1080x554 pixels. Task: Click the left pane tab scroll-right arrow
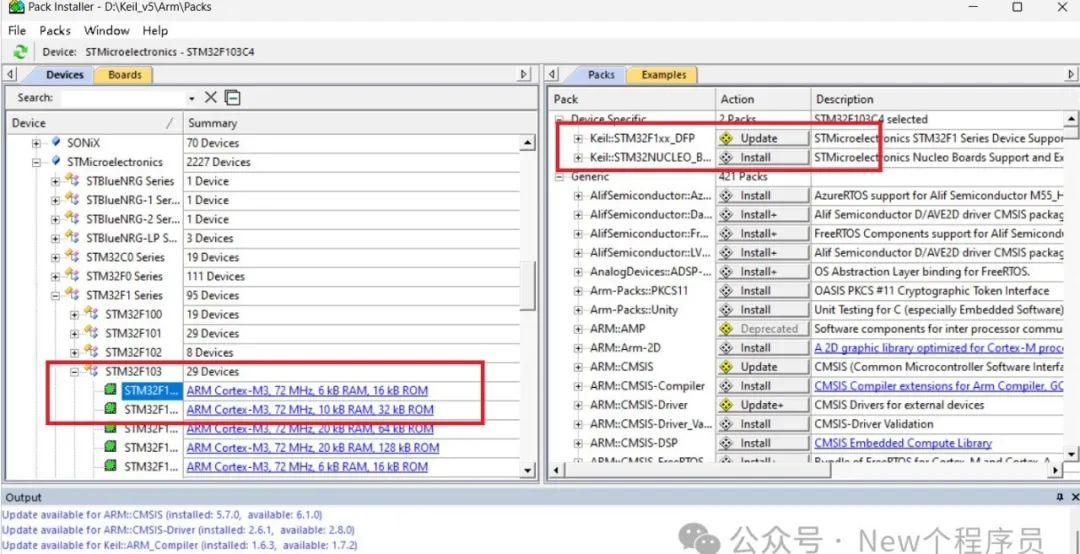pyautogui.click(x=524, y=74)
